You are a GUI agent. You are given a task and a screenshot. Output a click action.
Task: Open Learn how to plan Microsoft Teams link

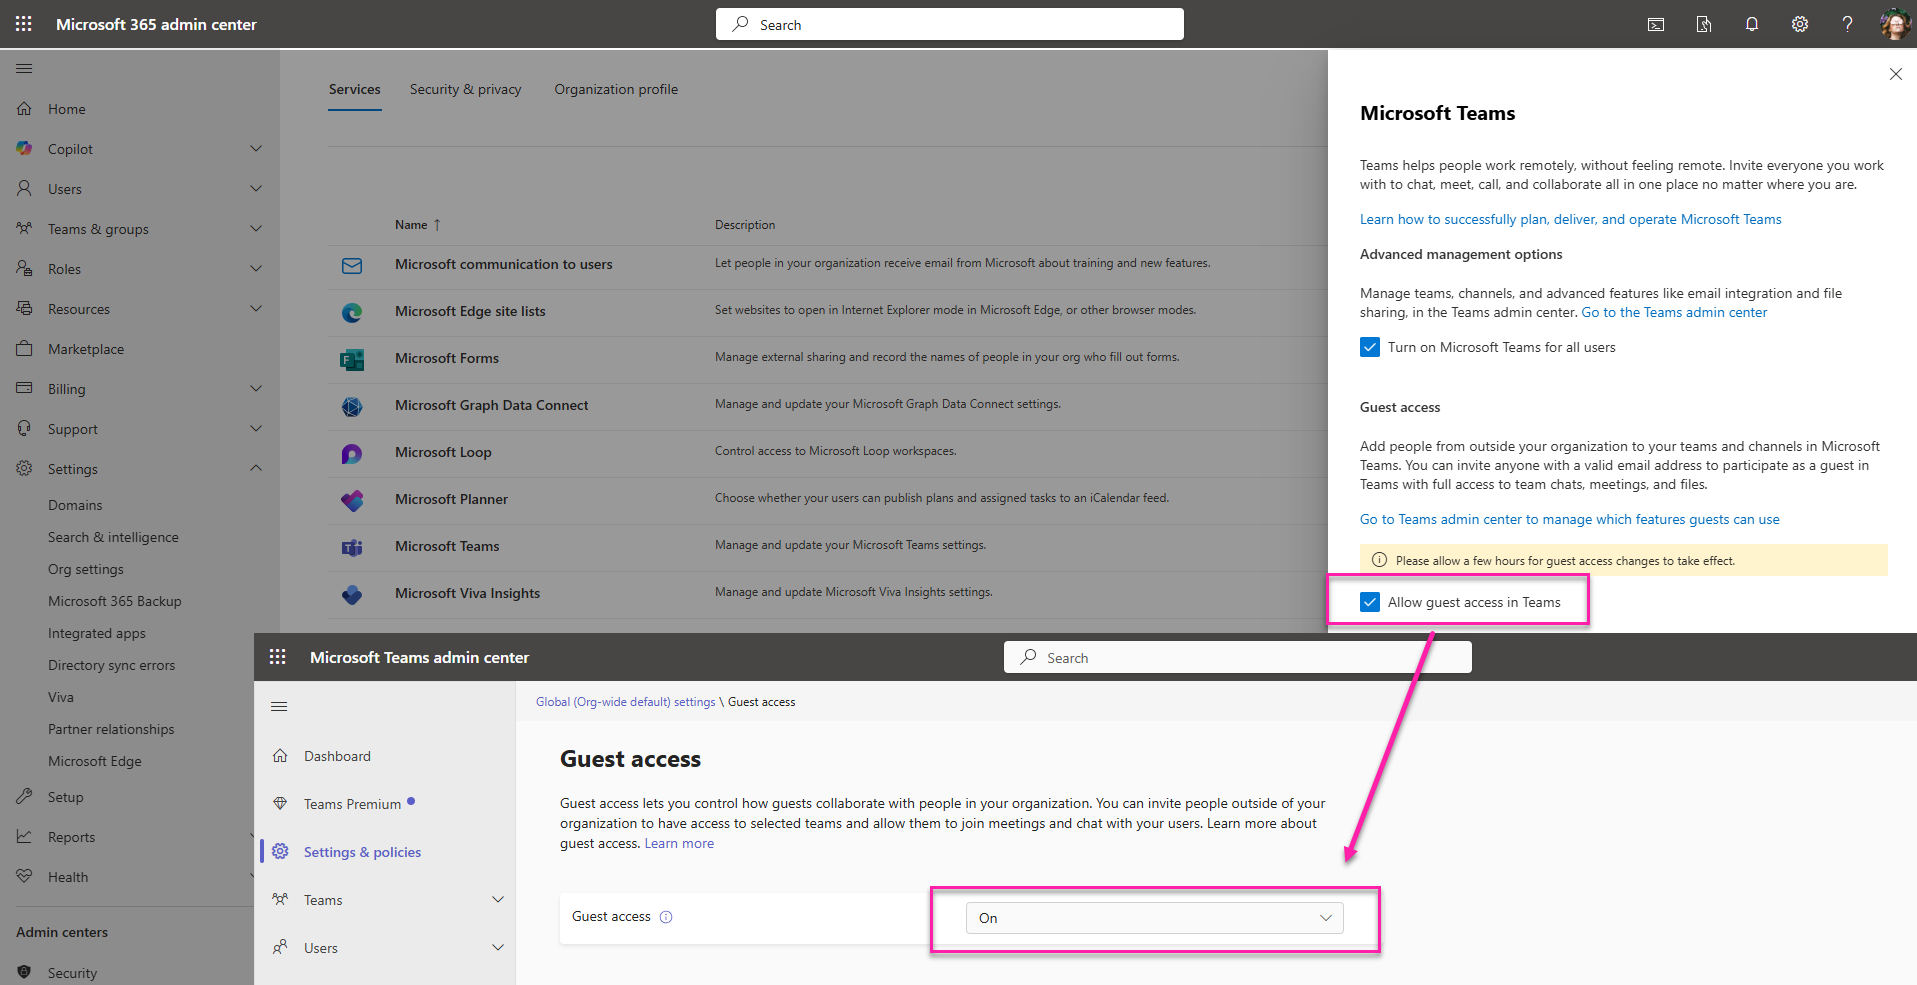pyautogui.click(x=1570, y=219)
